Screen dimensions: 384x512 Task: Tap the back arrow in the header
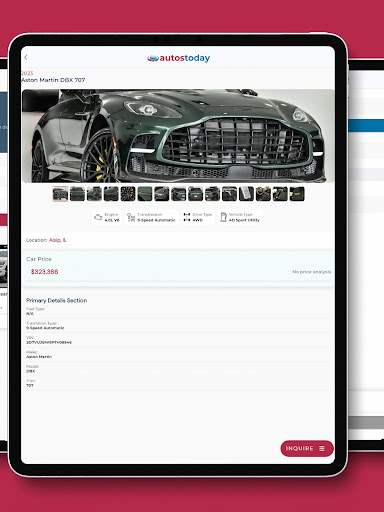pos(26,58)
